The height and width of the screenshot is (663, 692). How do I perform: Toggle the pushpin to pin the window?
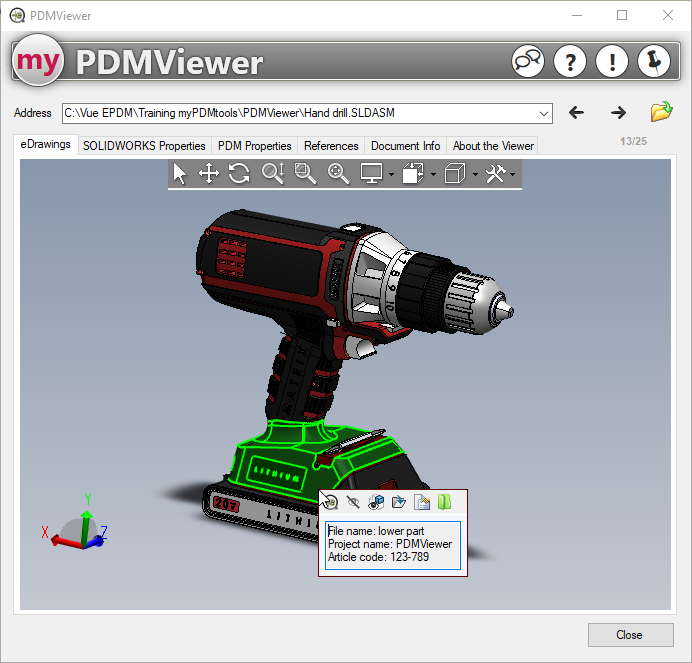tap(654, 62)
